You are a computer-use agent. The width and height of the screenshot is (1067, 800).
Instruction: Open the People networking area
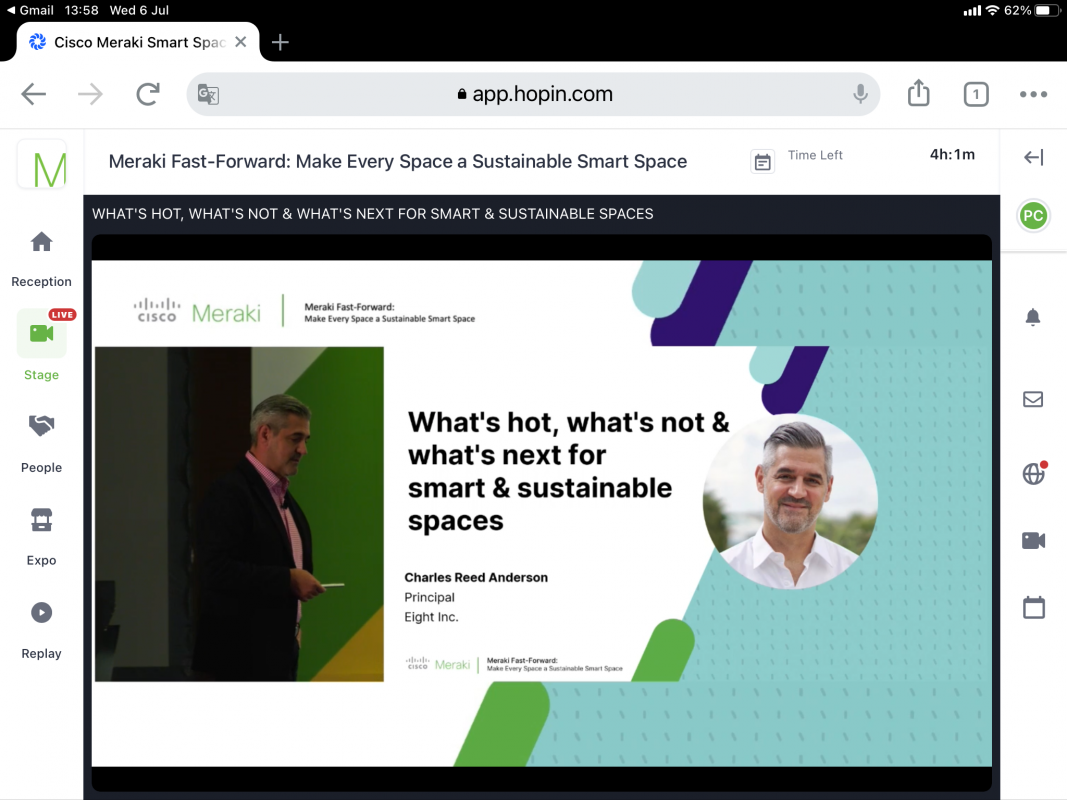coord(42,444)
